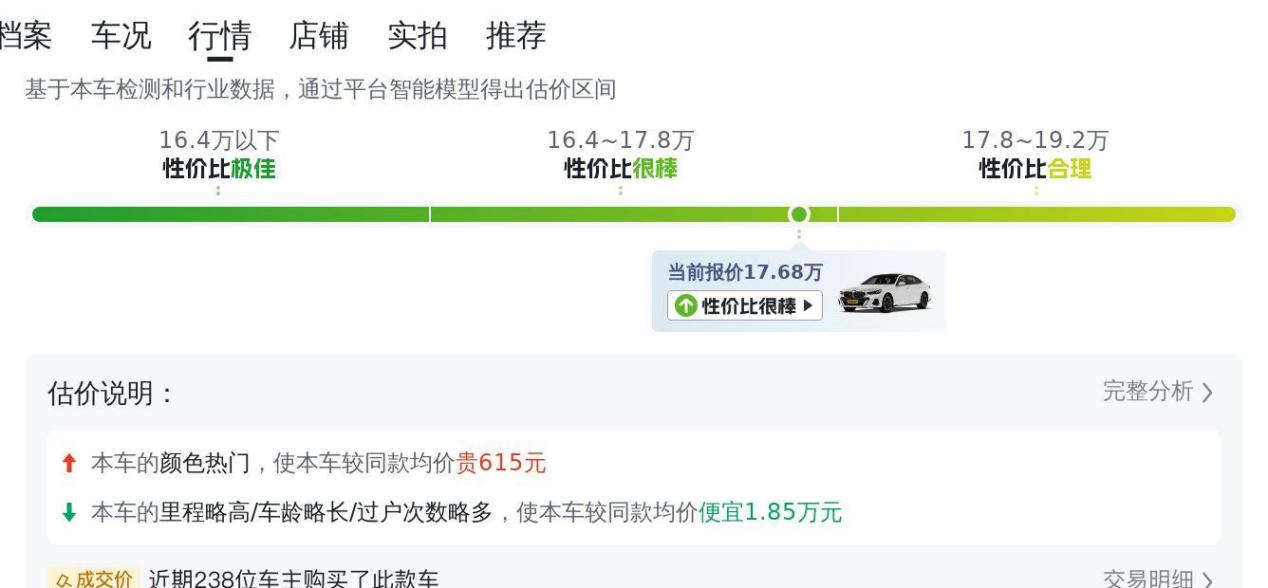Click the white car thumbnail image
Screen dimensions: 1268x588
(884, 292)
